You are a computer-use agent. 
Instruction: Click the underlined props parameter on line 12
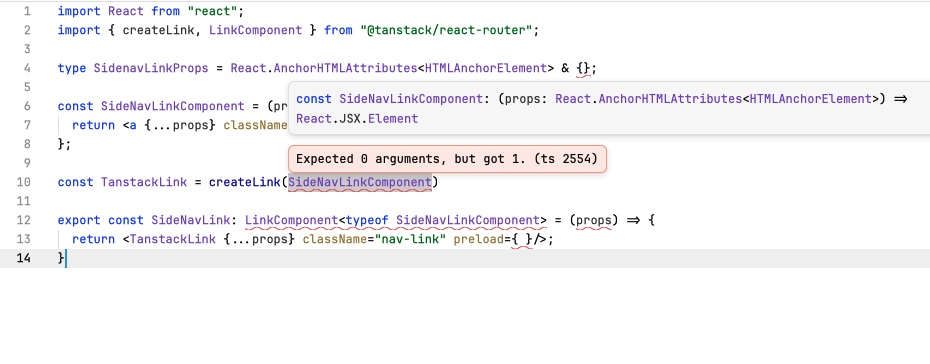point(594,221)
